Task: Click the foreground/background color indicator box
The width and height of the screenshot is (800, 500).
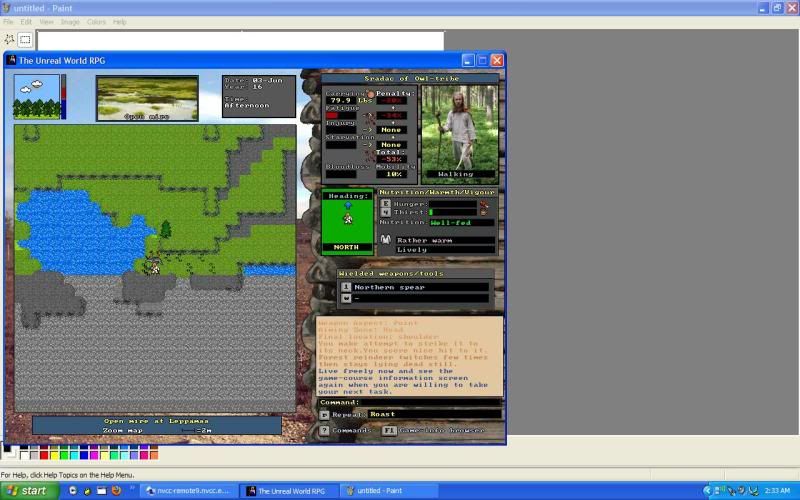Action: click(10, 451)
